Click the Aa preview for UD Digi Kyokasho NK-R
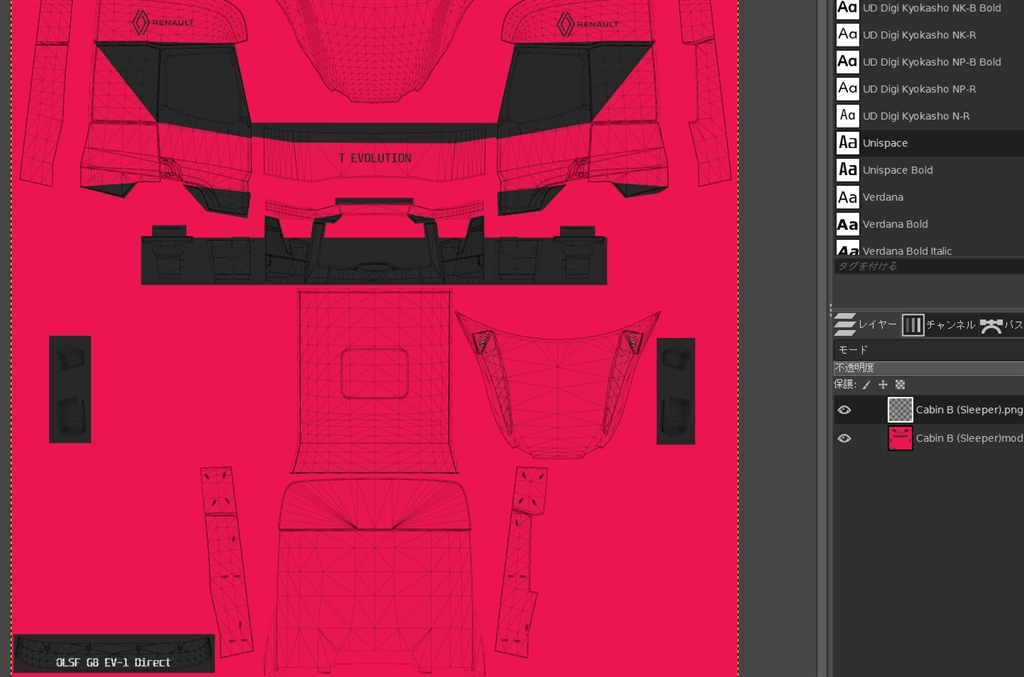 tap(847, 34)
